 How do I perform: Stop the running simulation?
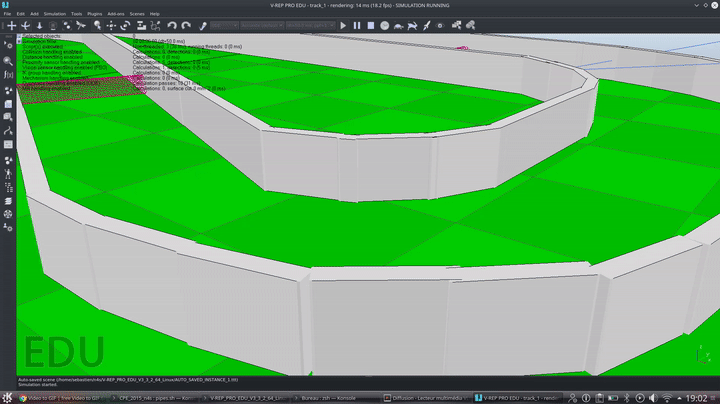[371, 24]
